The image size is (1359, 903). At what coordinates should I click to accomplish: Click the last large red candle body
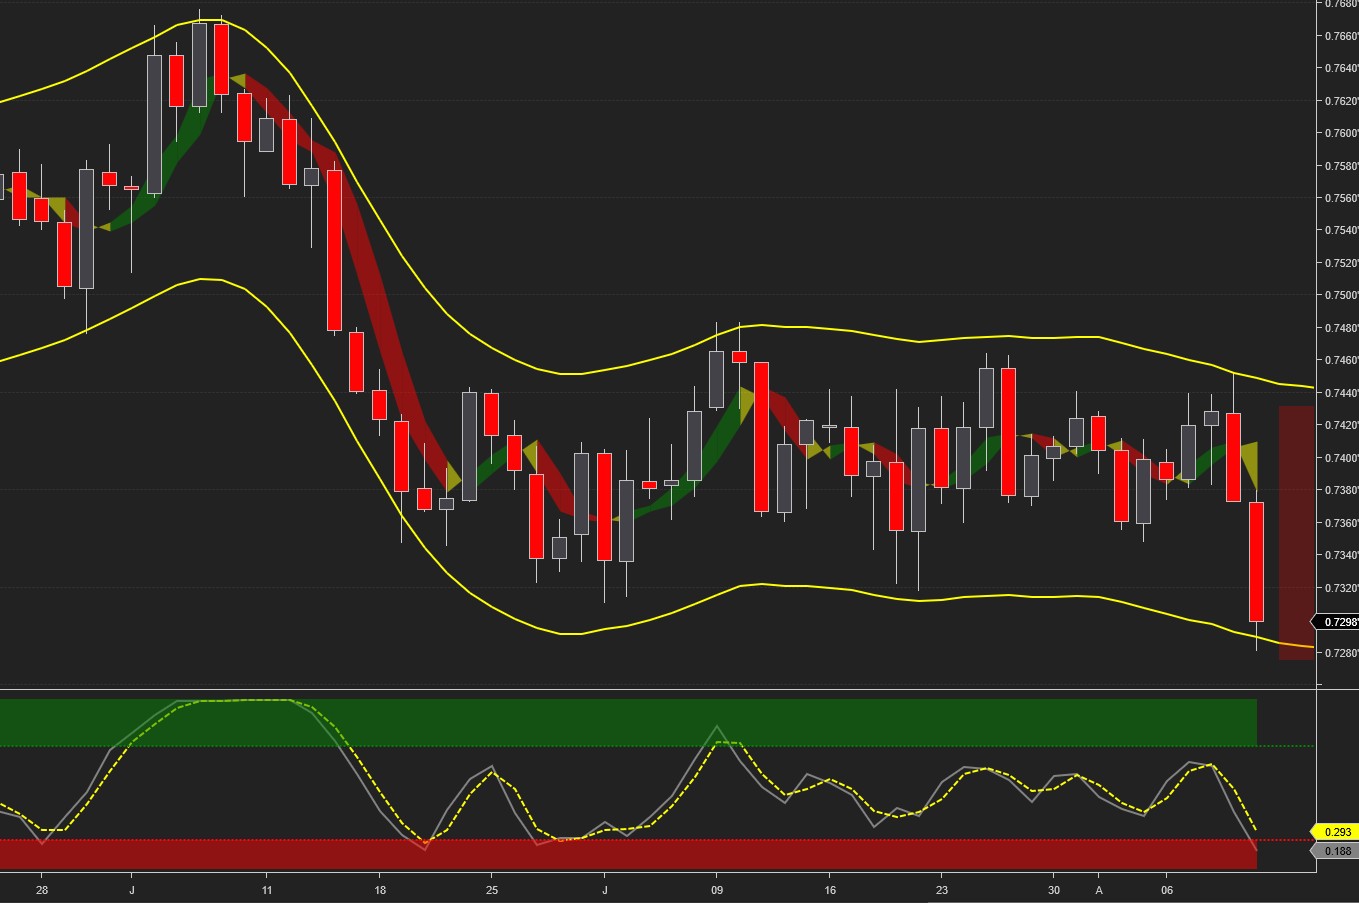tap(1256, 562)
